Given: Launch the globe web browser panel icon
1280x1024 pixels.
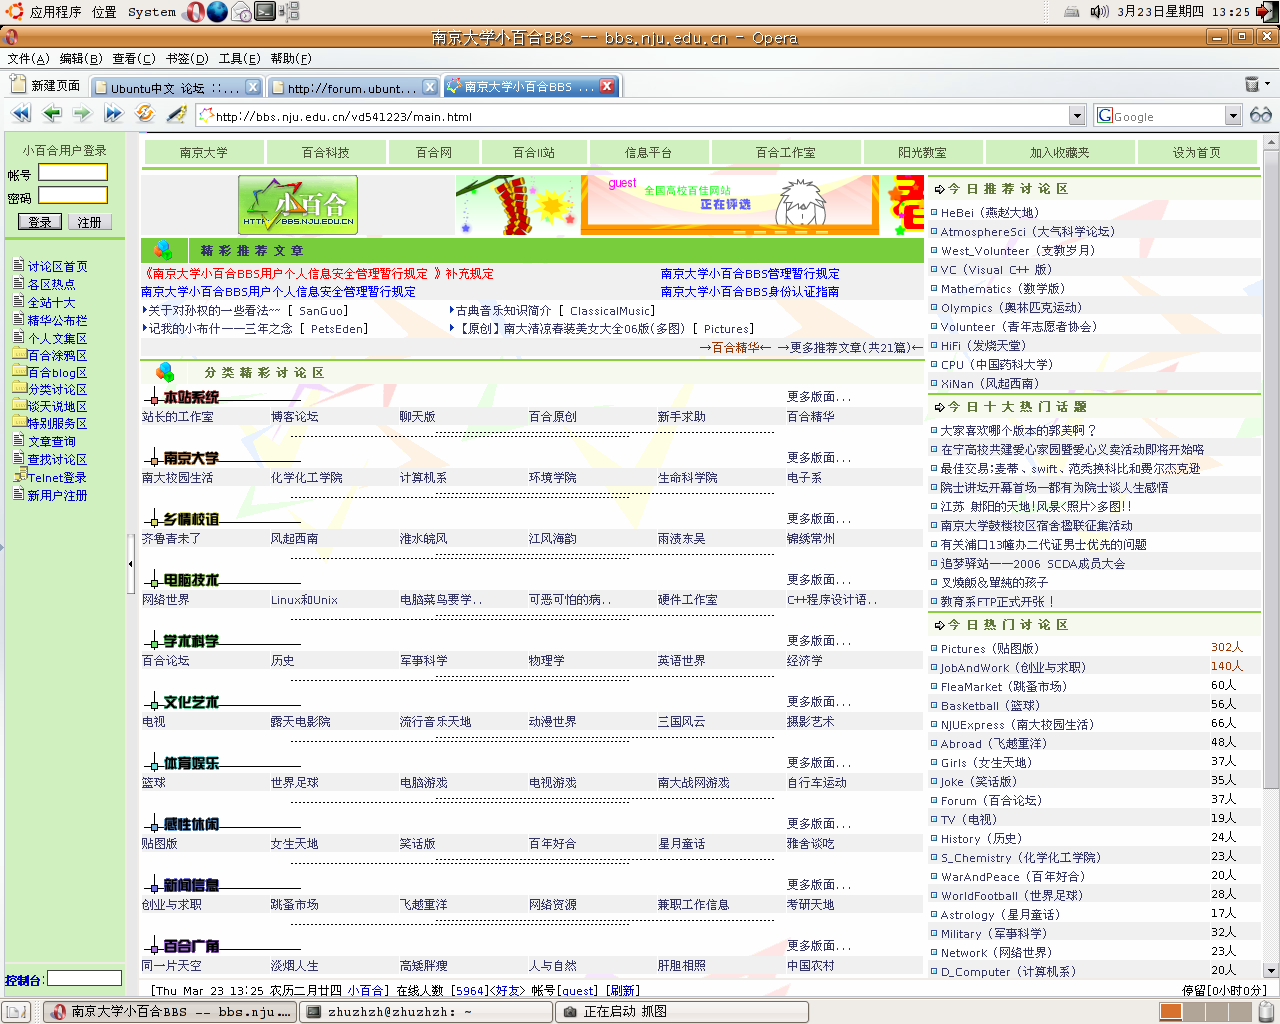Looking at the screenshot, I should pos(217,12).
